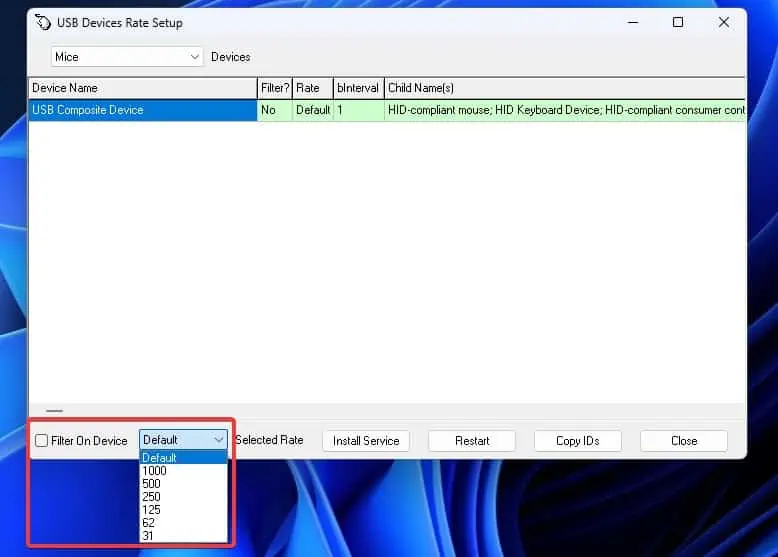This screenshot has height=557, width=778.
Task: Select 62 in the rate dropdown list
Action: point(149,523)
